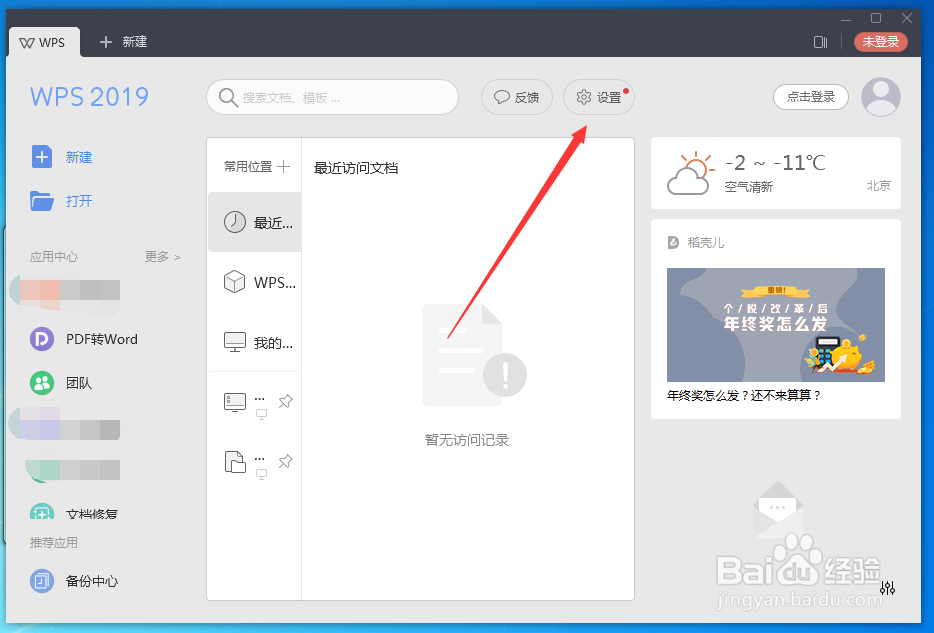934x633 pixels.
Task: Open a new tab via 新建
Action: pos(123,42)
